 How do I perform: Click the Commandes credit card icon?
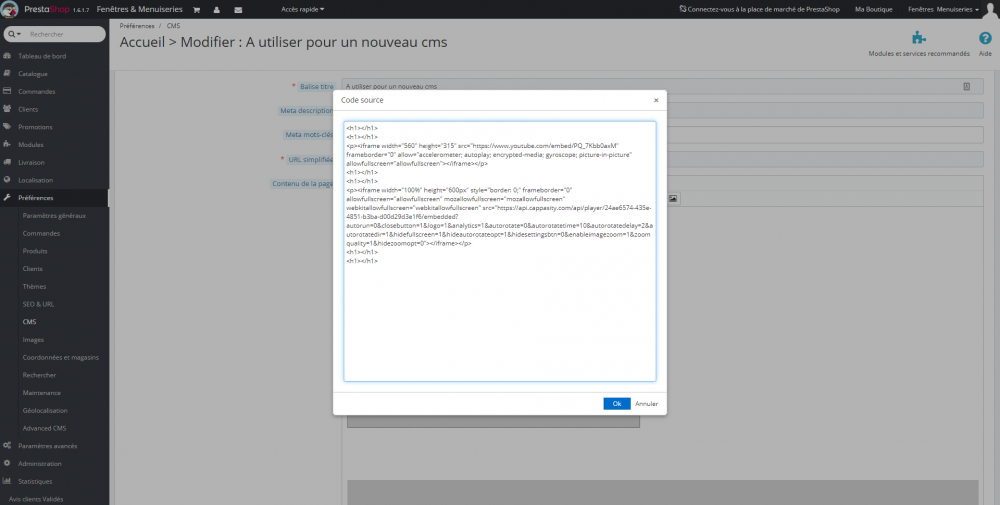pos(7,91)
